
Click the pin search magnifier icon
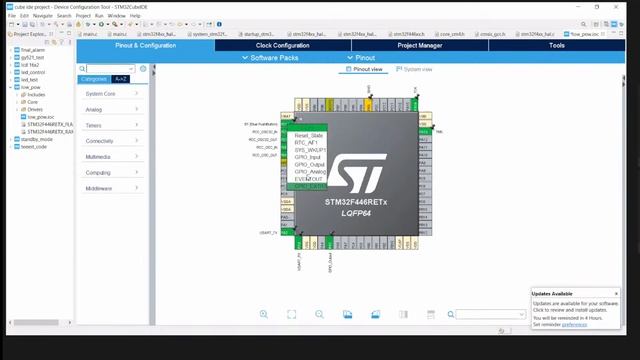[451, 314]
